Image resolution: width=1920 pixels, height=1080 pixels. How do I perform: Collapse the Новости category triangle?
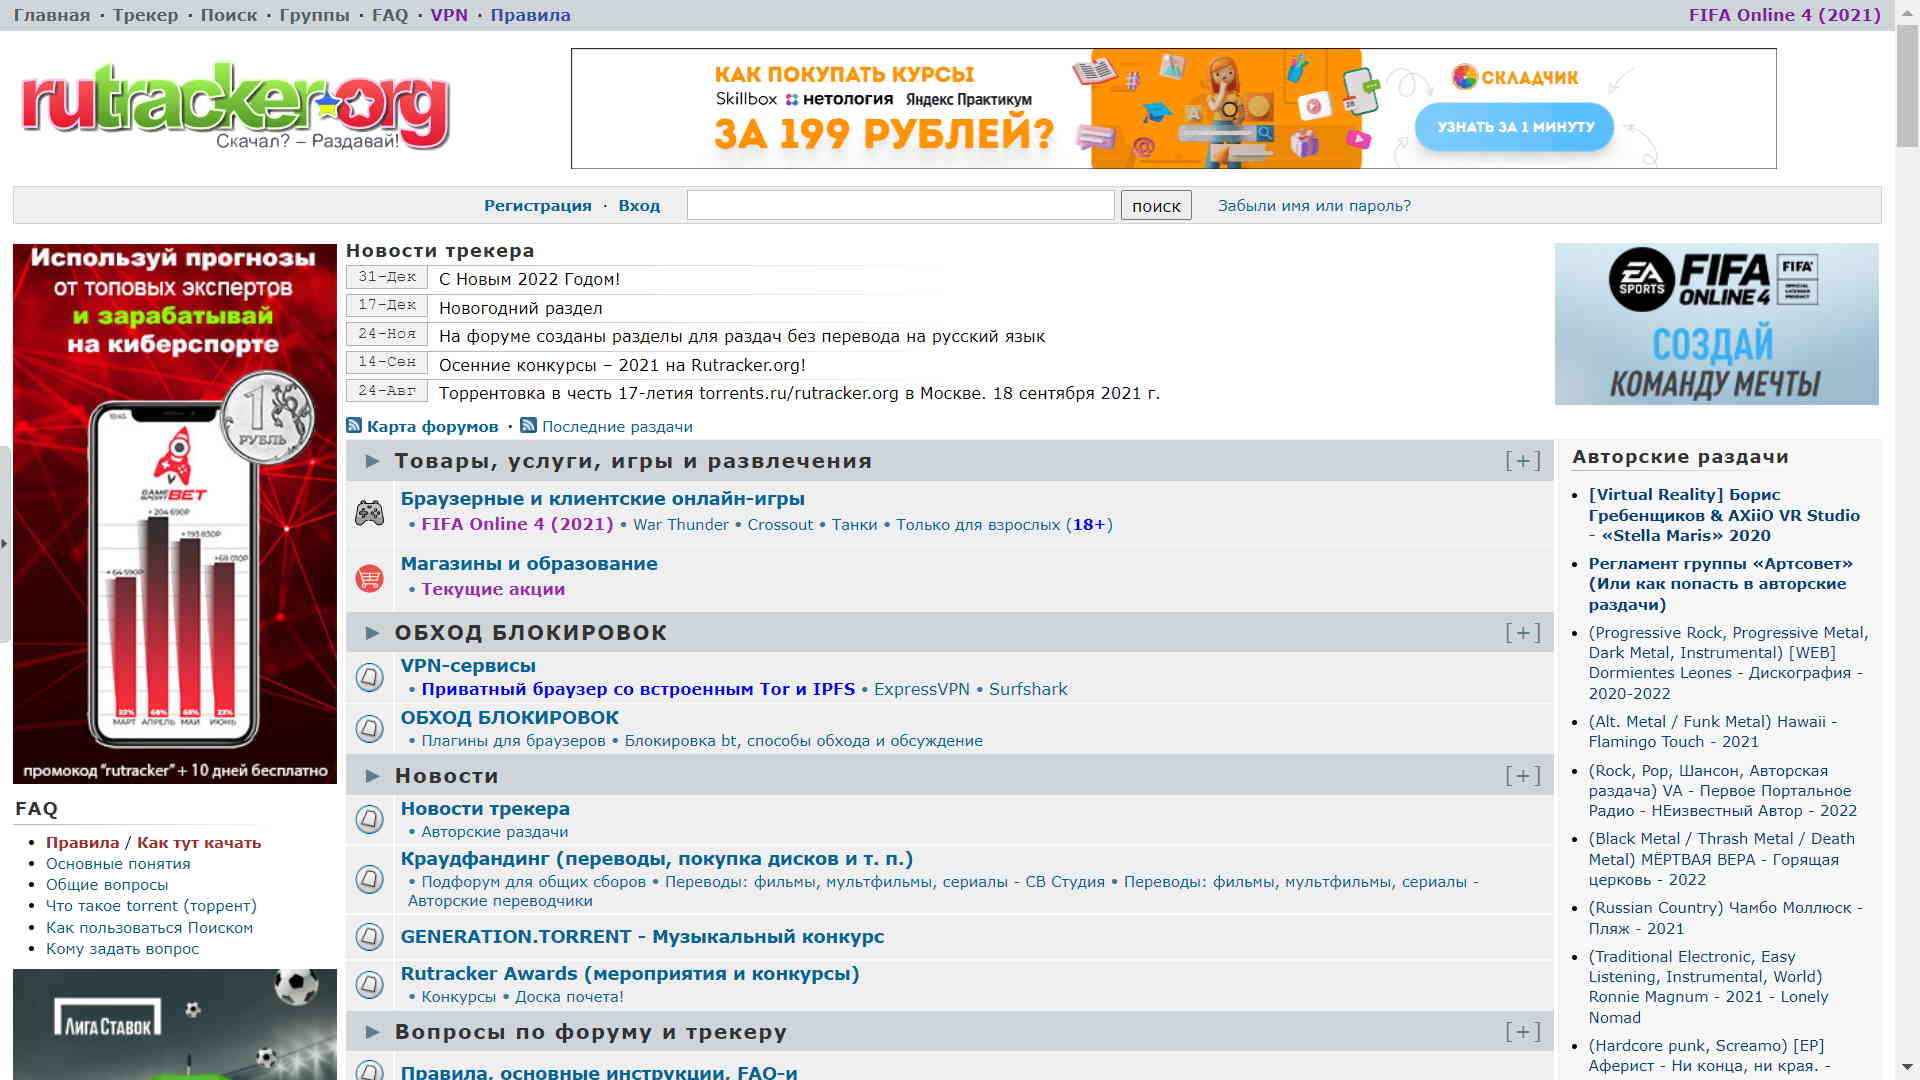(x=373, y=776)
